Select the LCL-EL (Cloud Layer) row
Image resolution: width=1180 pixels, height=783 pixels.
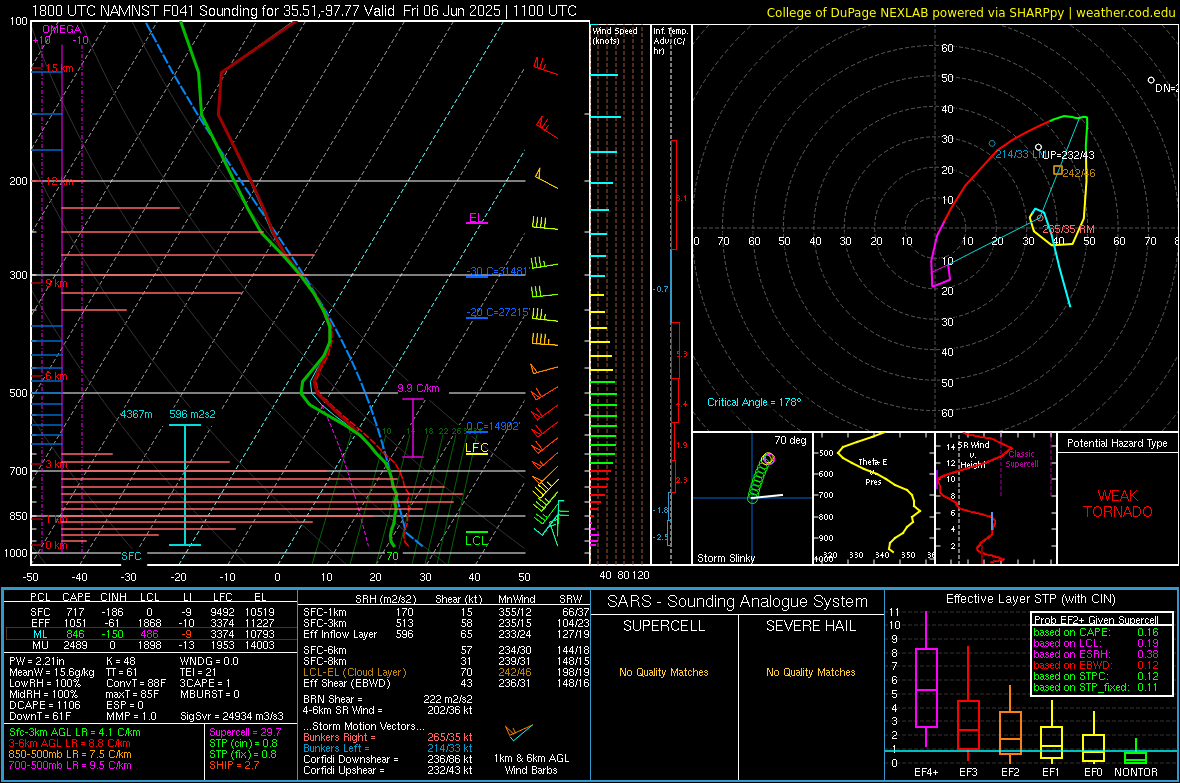[446, 672]
